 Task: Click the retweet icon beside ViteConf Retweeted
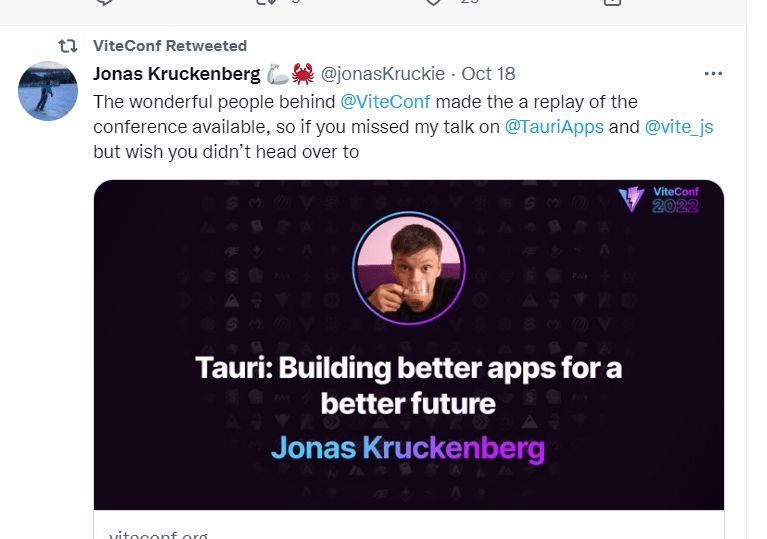[68, 46]
